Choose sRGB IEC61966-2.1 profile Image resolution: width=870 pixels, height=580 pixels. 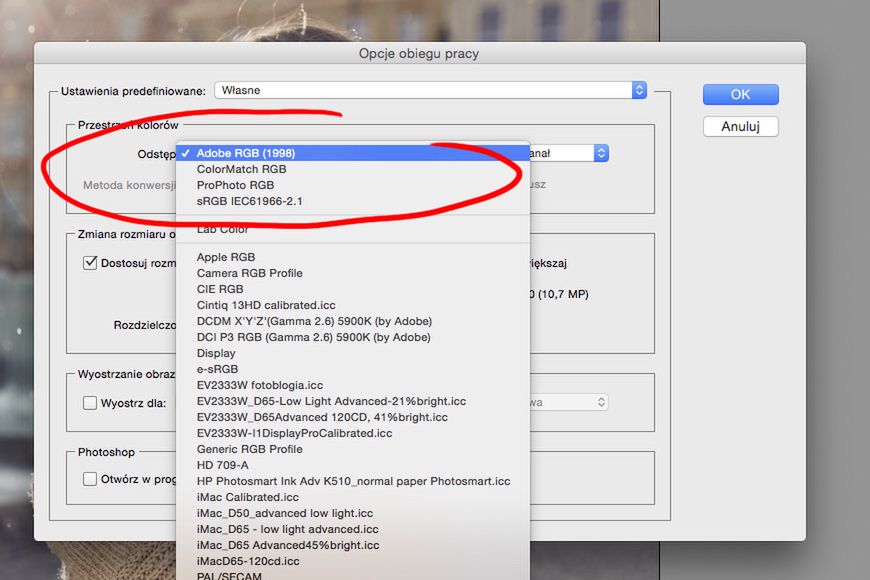(353, 201)
